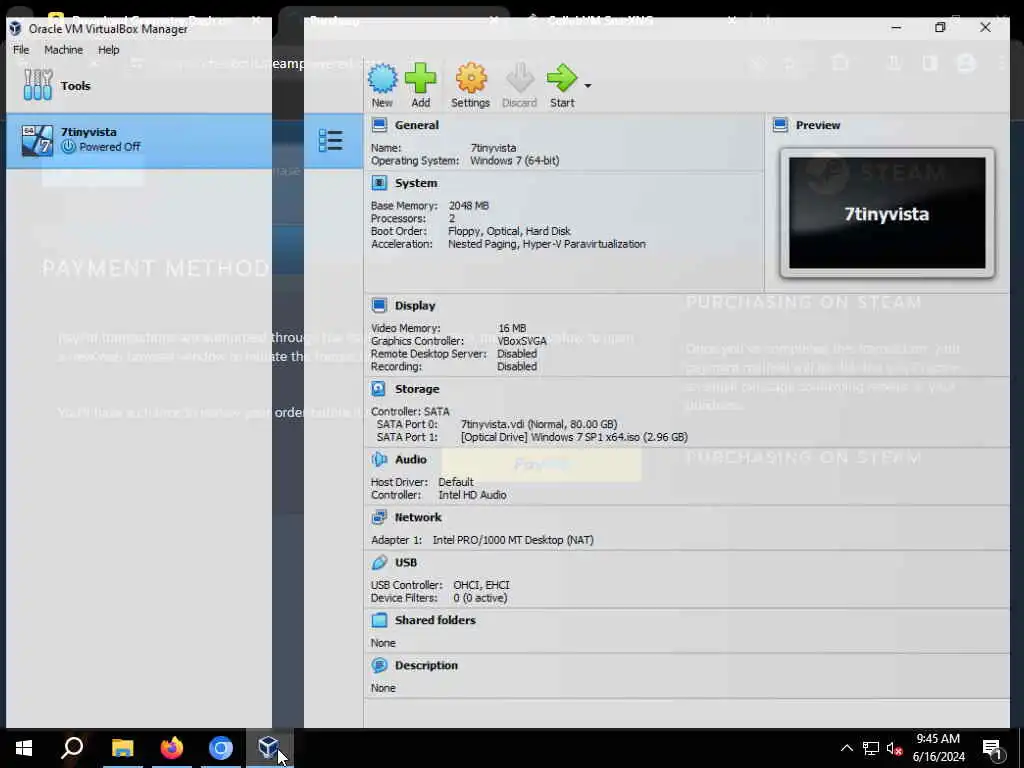Click the Add machine green plus icon
The width and height of the screenshot is (1024, 768).
point(420,79)
